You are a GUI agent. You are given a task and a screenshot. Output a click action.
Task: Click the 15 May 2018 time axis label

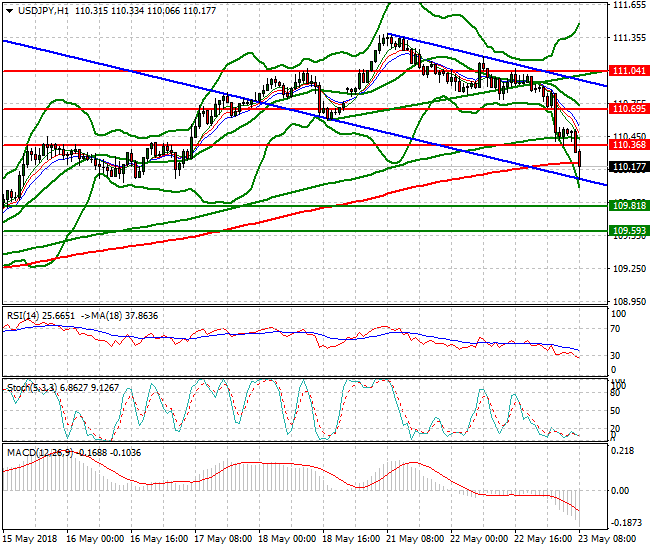click(30, 539)
